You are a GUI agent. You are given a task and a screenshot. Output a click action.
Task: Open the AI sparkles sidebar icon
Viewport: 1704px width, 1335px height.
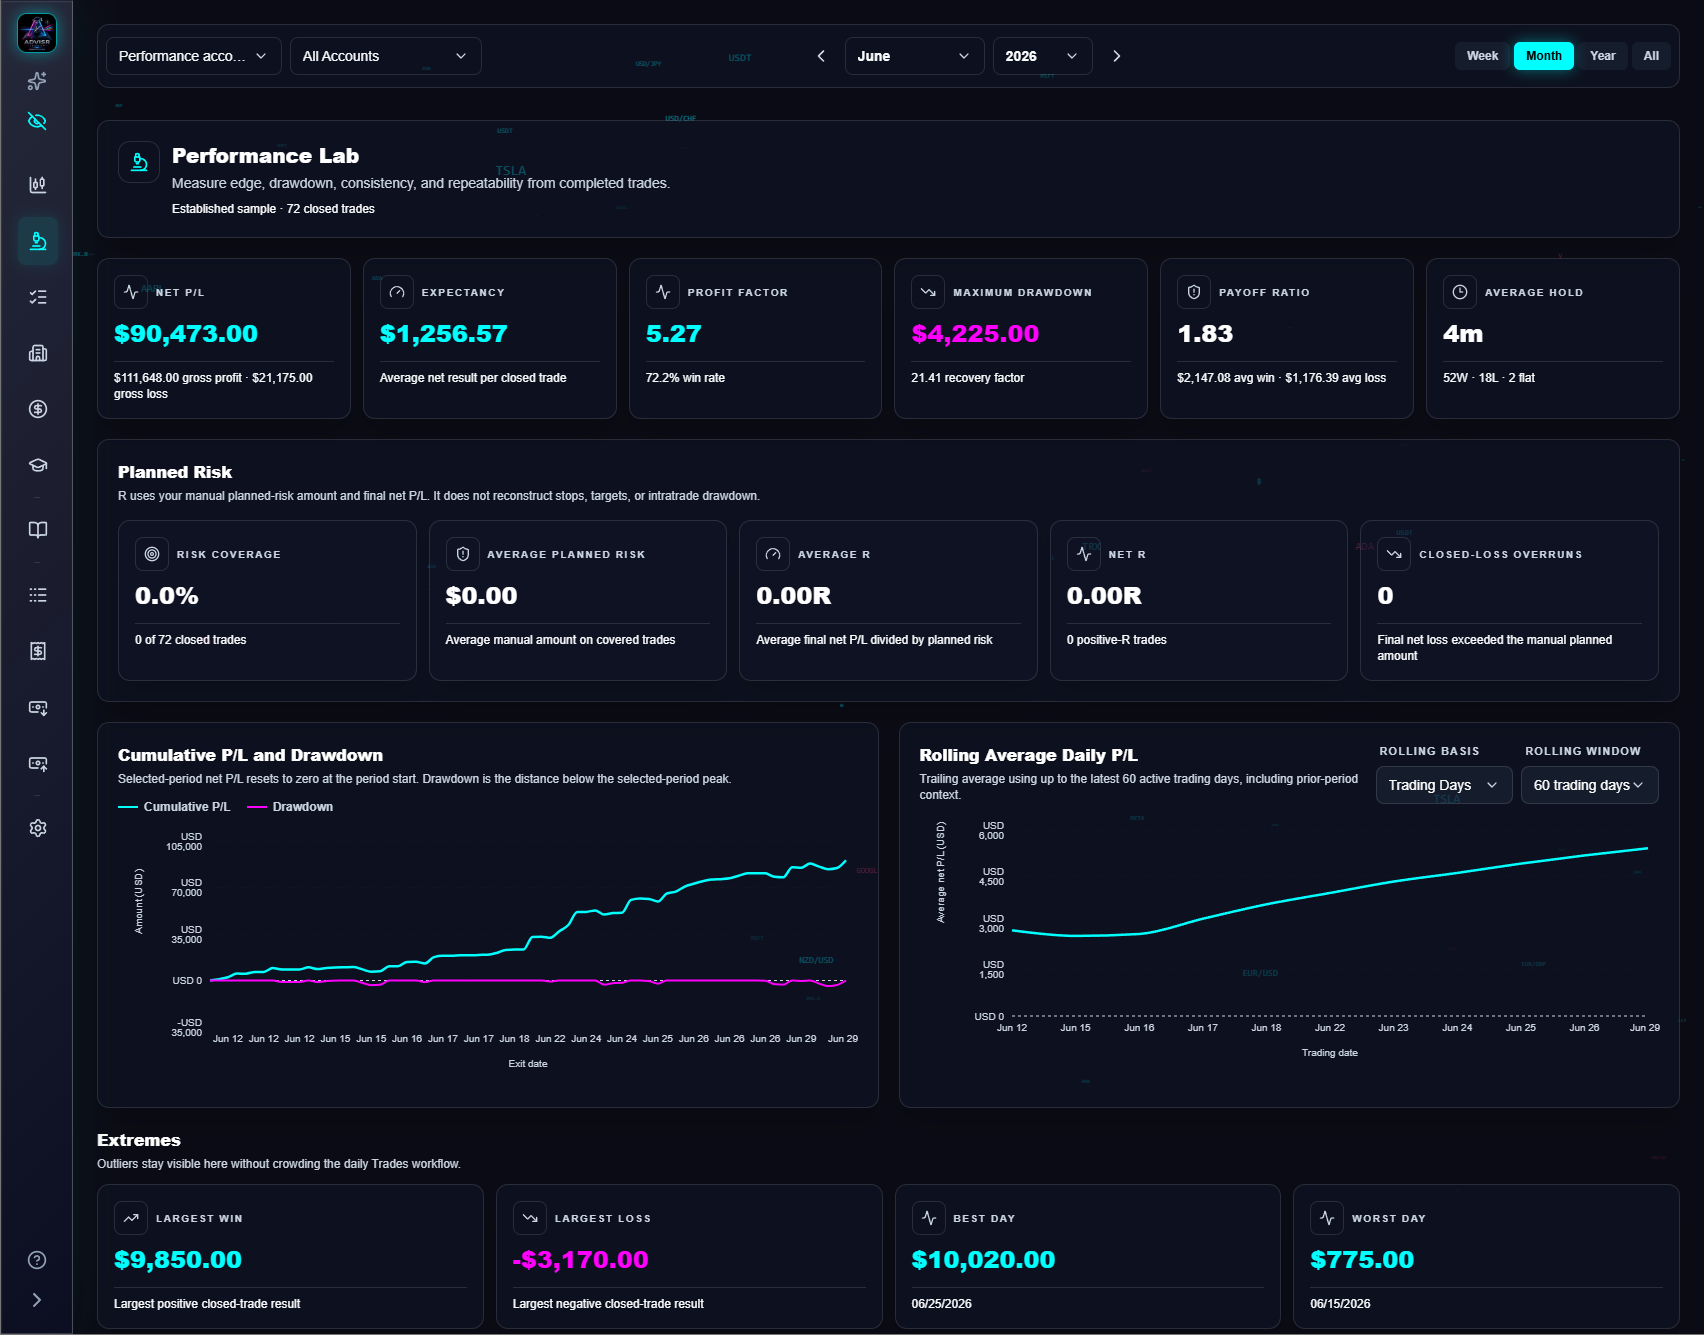(37, 81)
